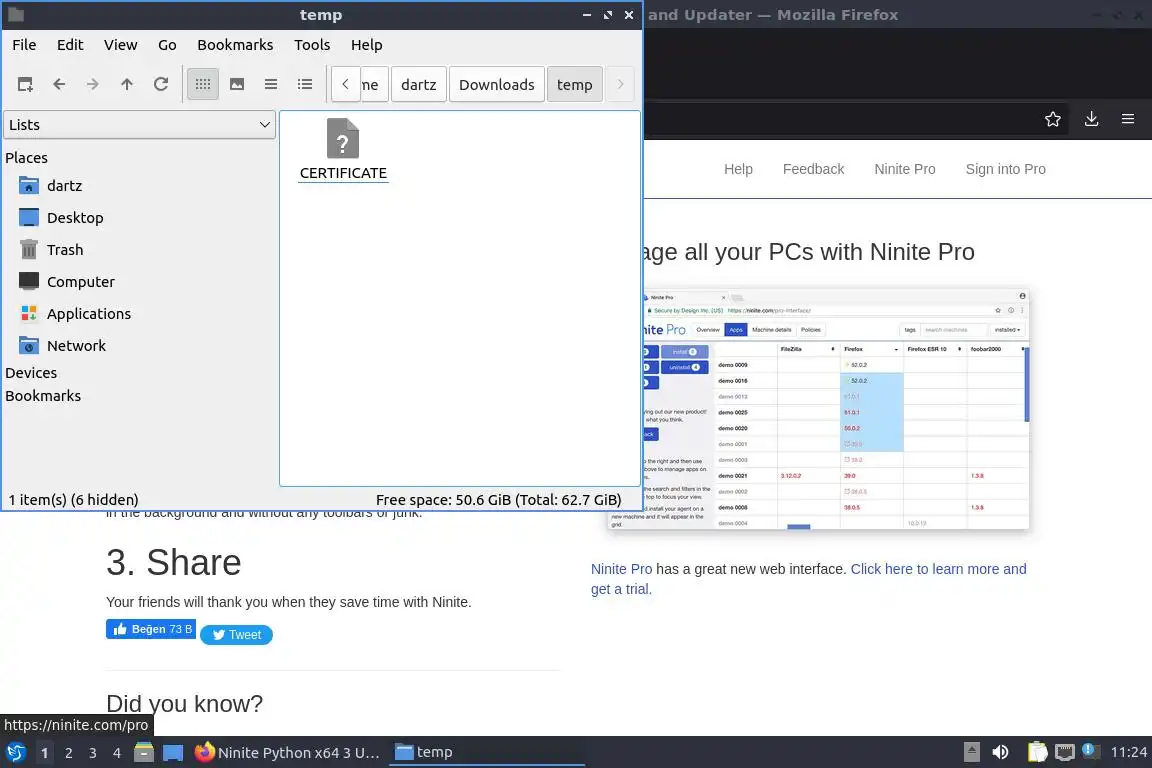1152x768 pixels.
Task: Open the volume control tray icon
Action: click(1000, 753)
